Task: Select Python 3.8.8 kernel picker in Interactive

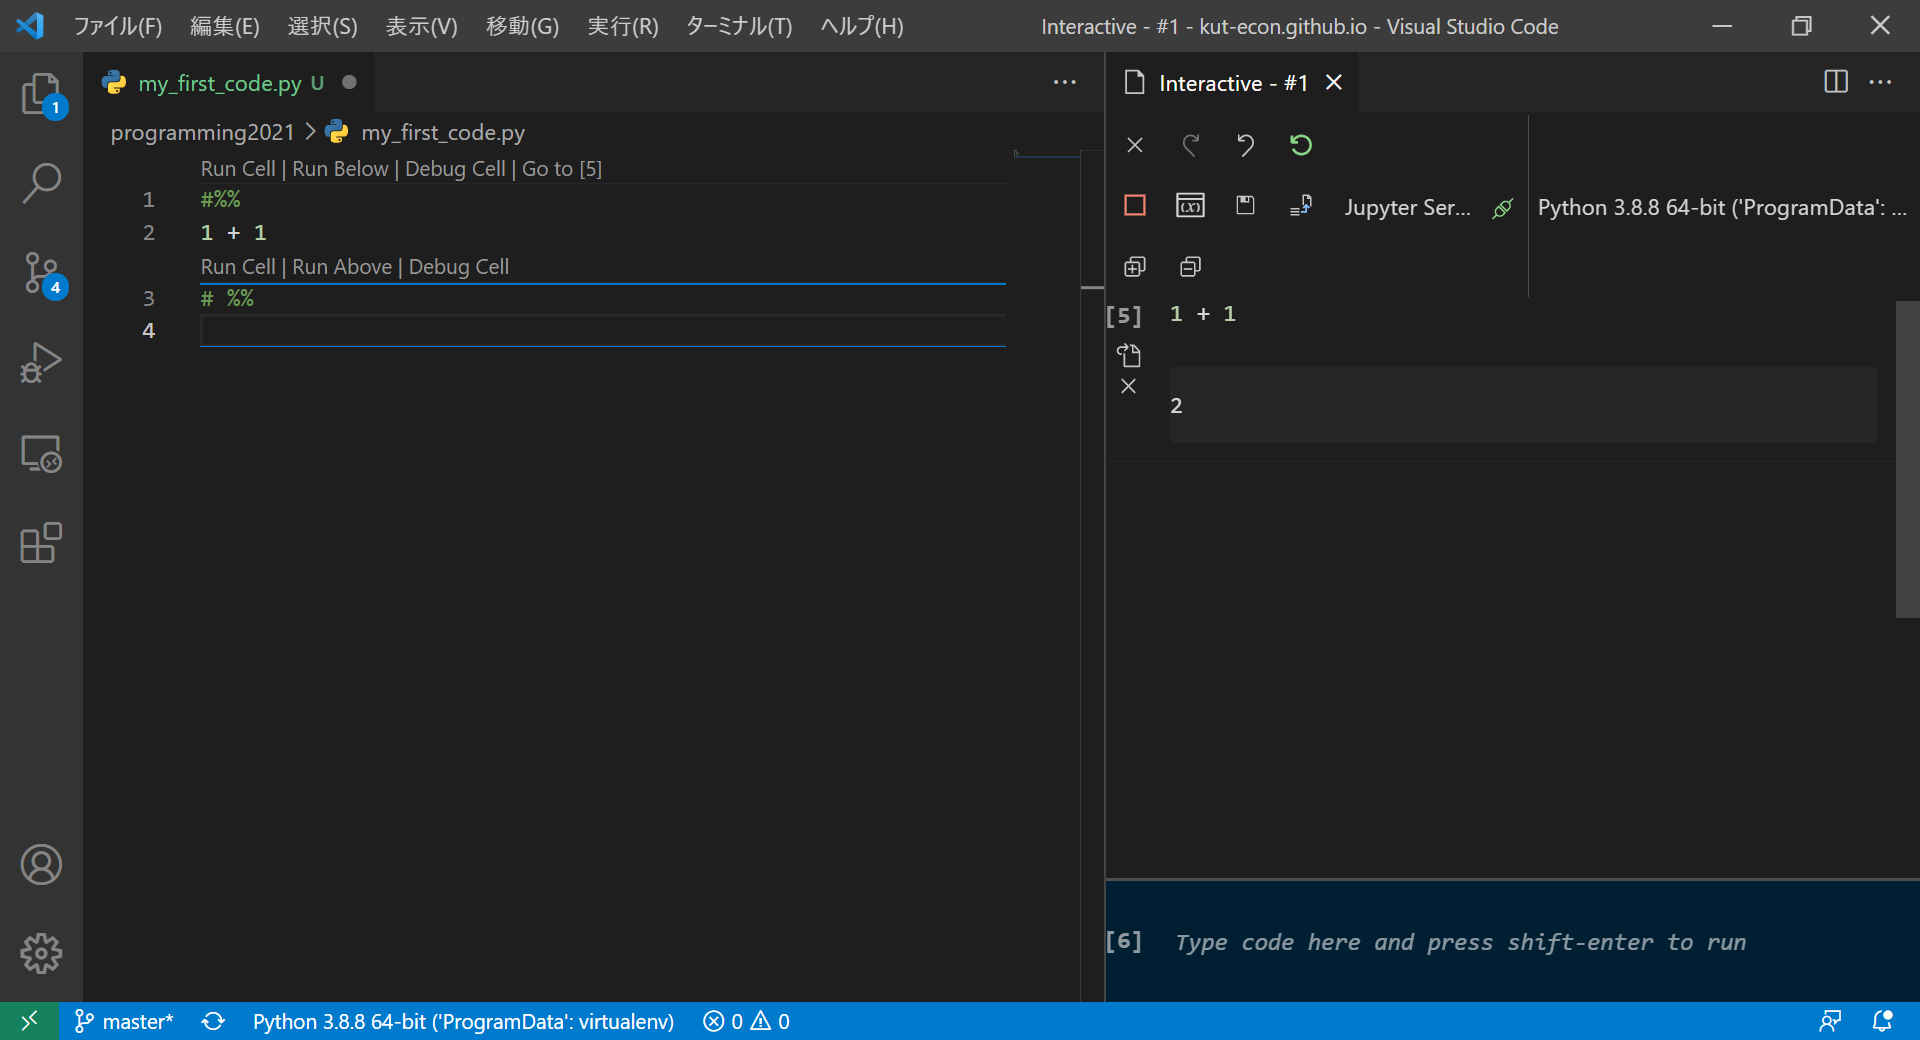Action: point(1721,208)
